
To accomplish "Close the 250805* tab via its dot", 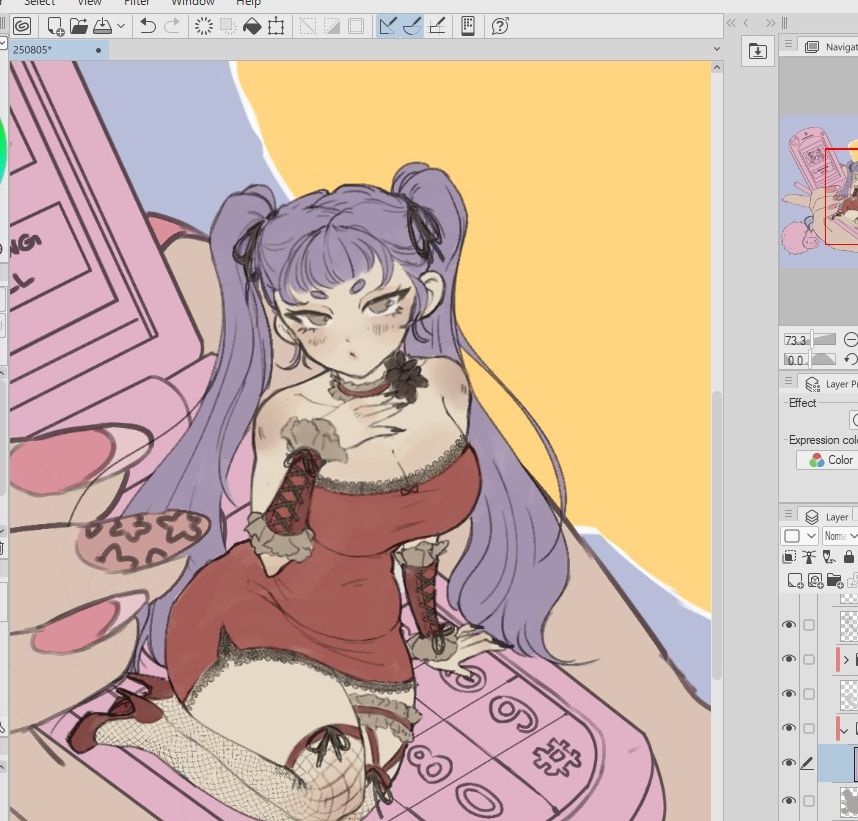I will click(98, 50).
